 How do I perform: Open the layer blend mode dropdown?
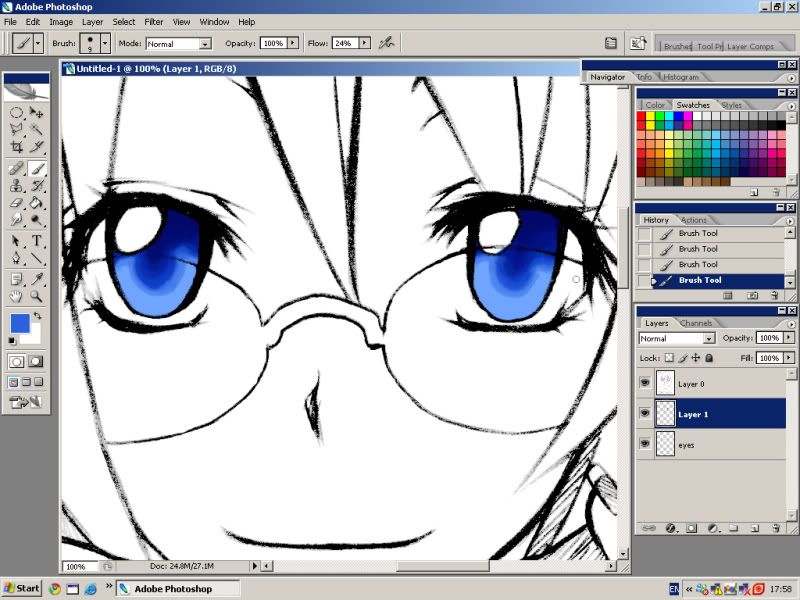pyautogui.click(x=709, y=338)
